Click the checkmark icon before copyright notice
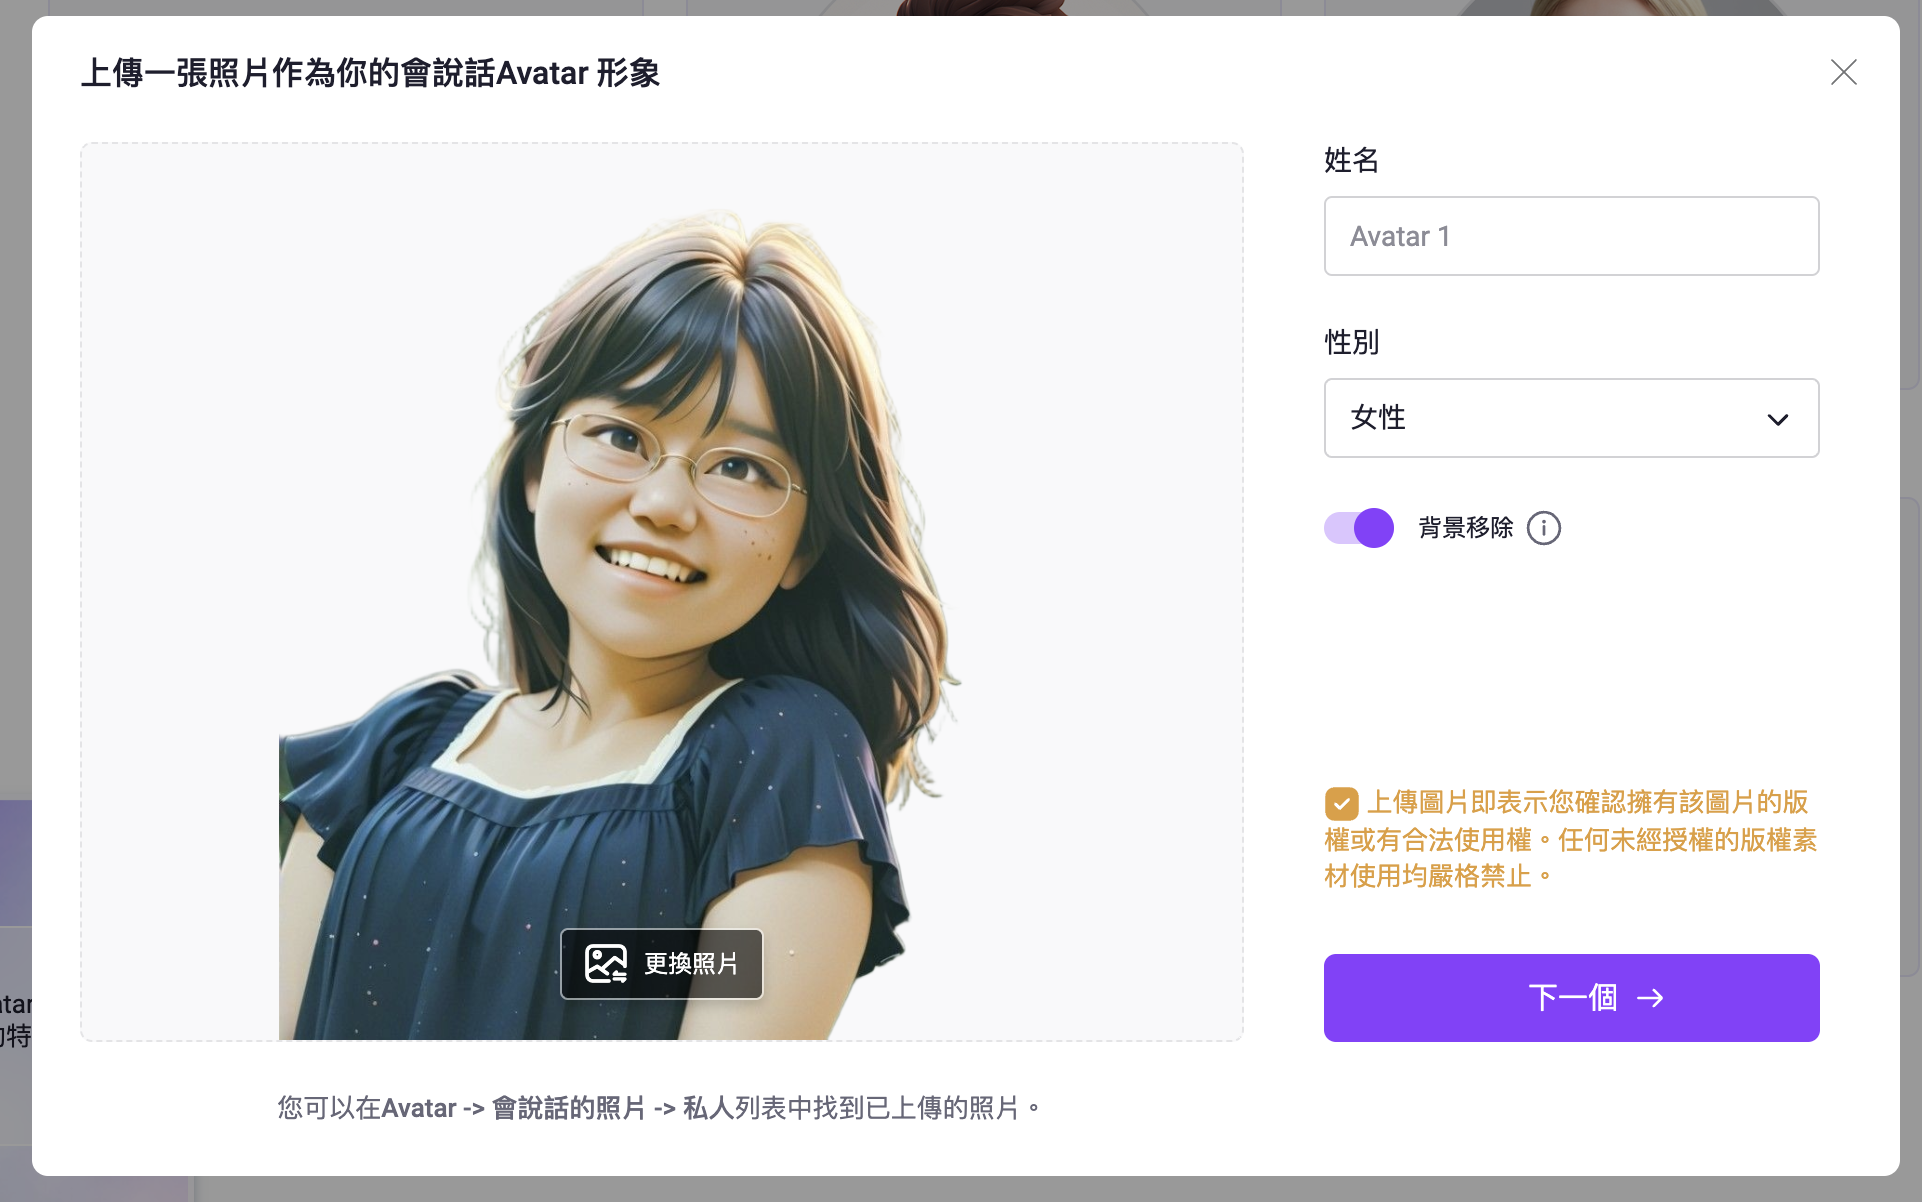Viewport: 1922px width, 1202px height. point(1341,803)
